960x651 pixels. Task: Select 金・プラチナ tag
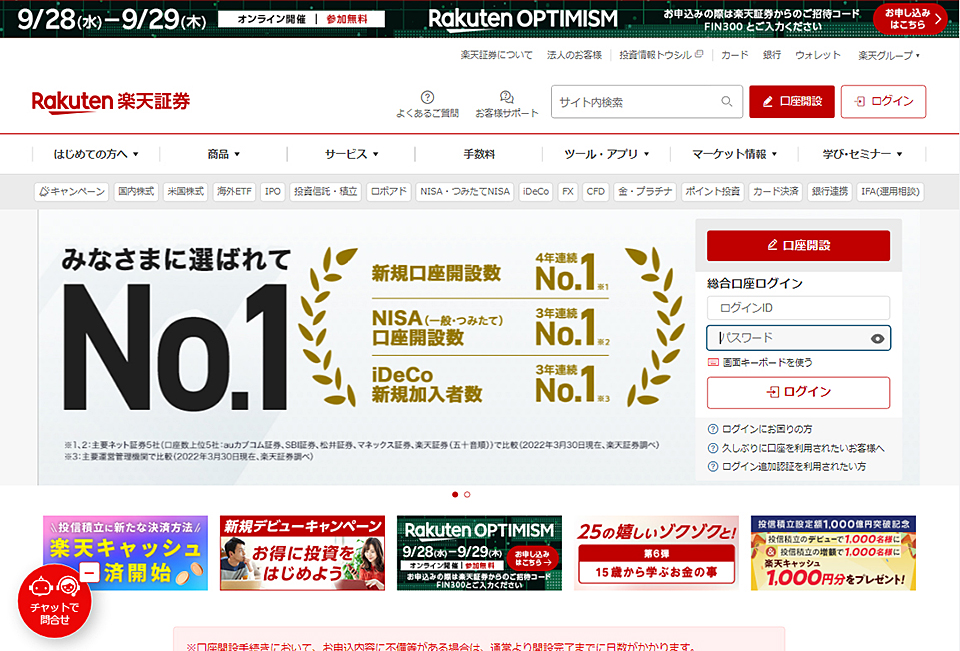click(x=645, y=192)
